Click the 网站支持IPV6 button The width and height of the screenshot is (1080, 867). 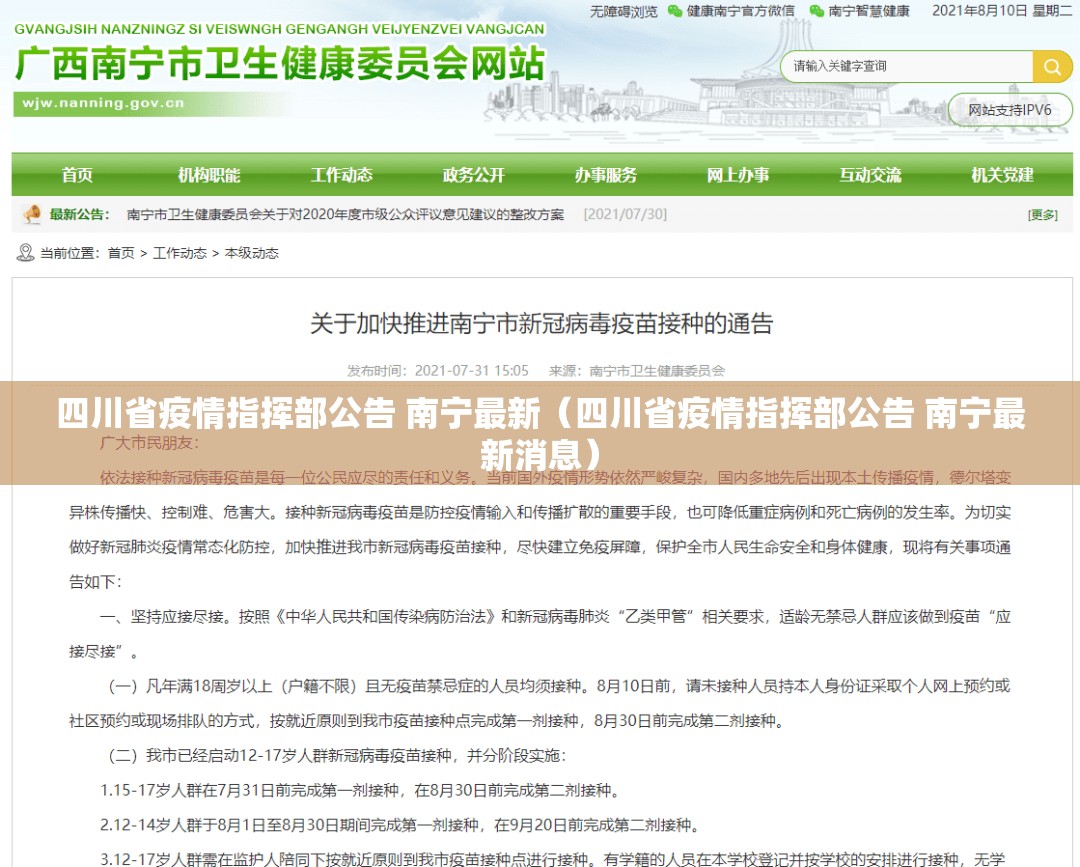coord(1010,110)
